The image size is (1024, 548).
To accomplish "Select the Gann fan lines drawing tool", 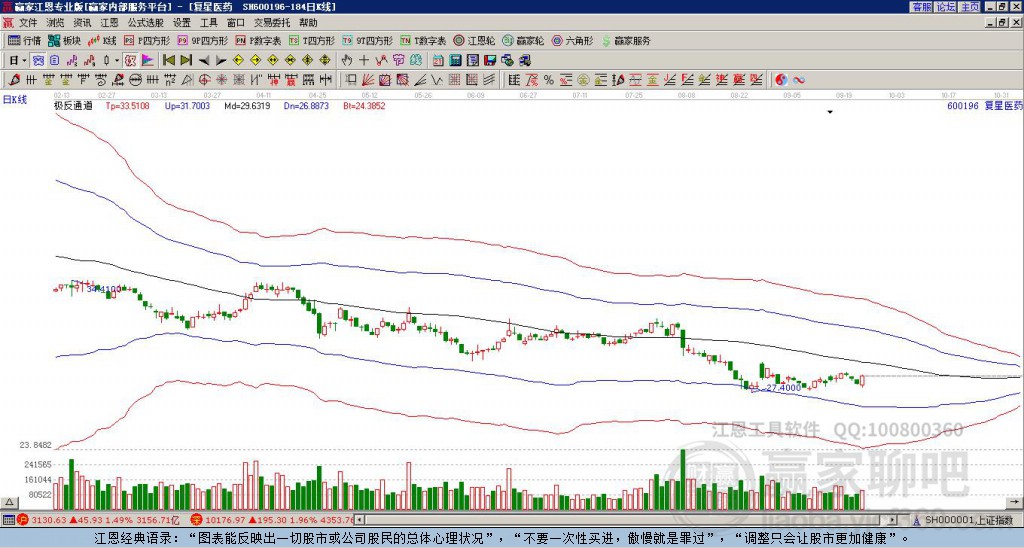I will tap(368, 80).
